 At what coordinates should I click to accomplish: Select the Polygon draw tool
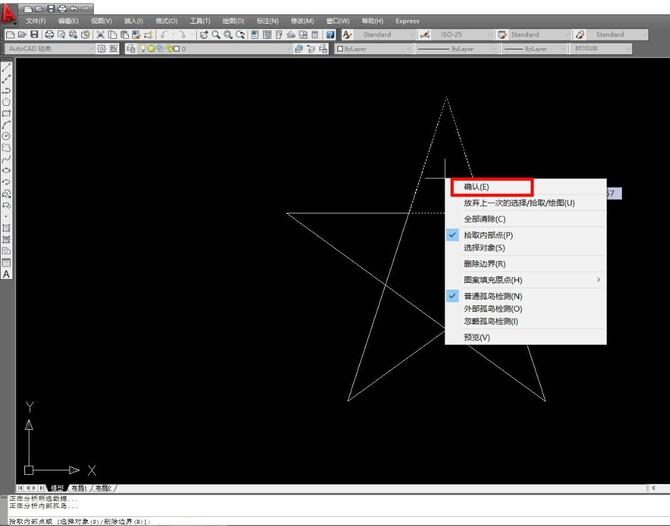(6, 101)
